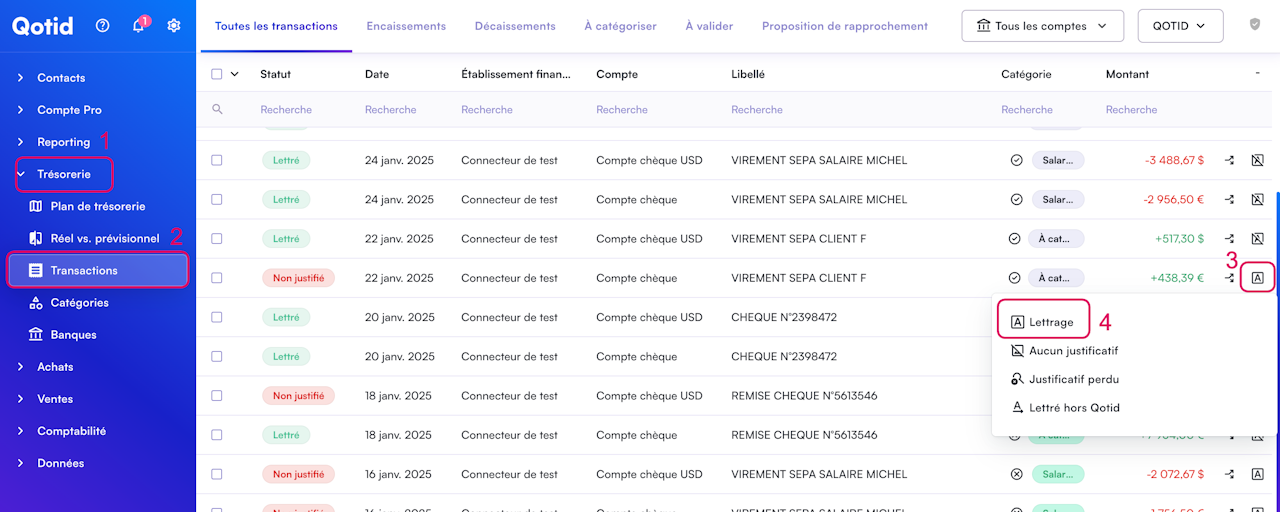Collapse the Trésorerie sidebar section
The height and width of the screenshot is (512, 1280).
(x=63, y=174)
